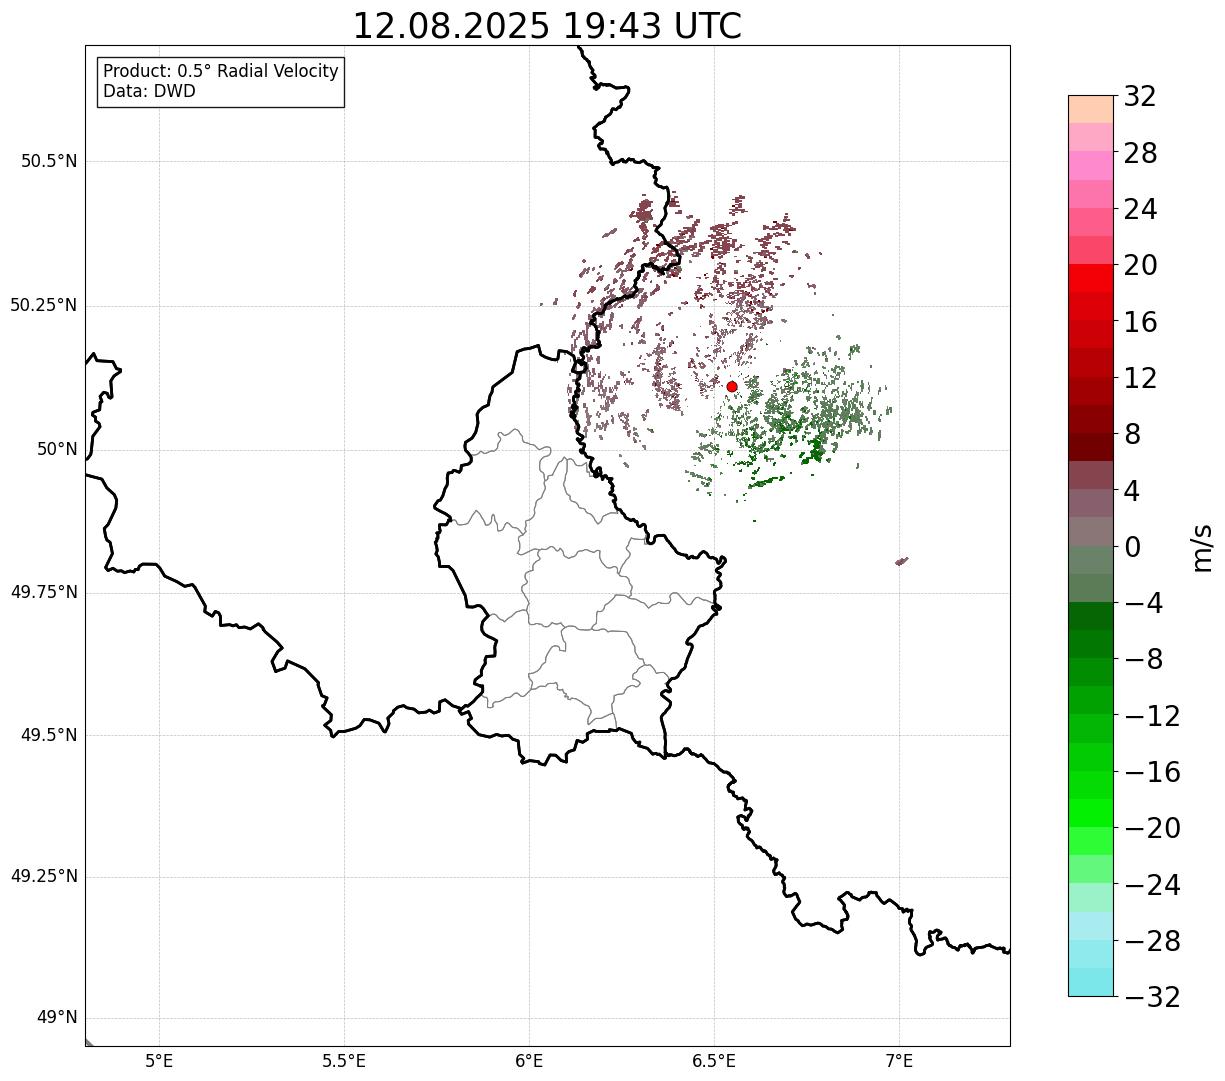Click the 6.5°E longitude label
This screenshot has height=1081, width=1225.
(714, 1060)
